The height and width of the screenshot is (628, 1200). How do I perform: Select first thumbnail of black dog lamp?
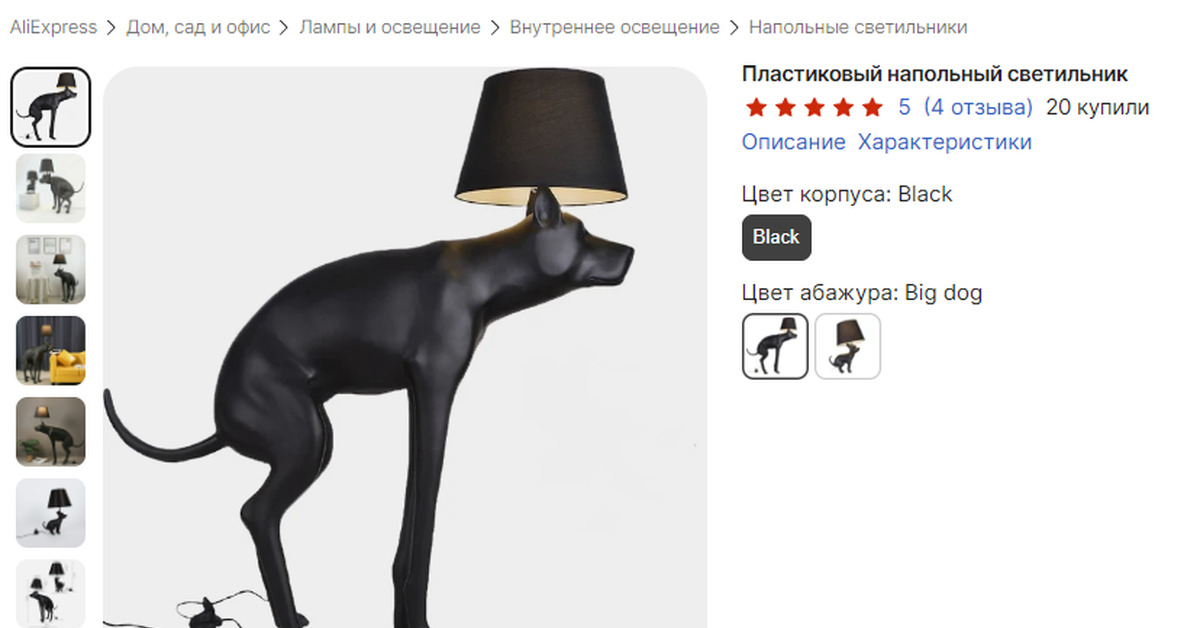coord(50,107)
